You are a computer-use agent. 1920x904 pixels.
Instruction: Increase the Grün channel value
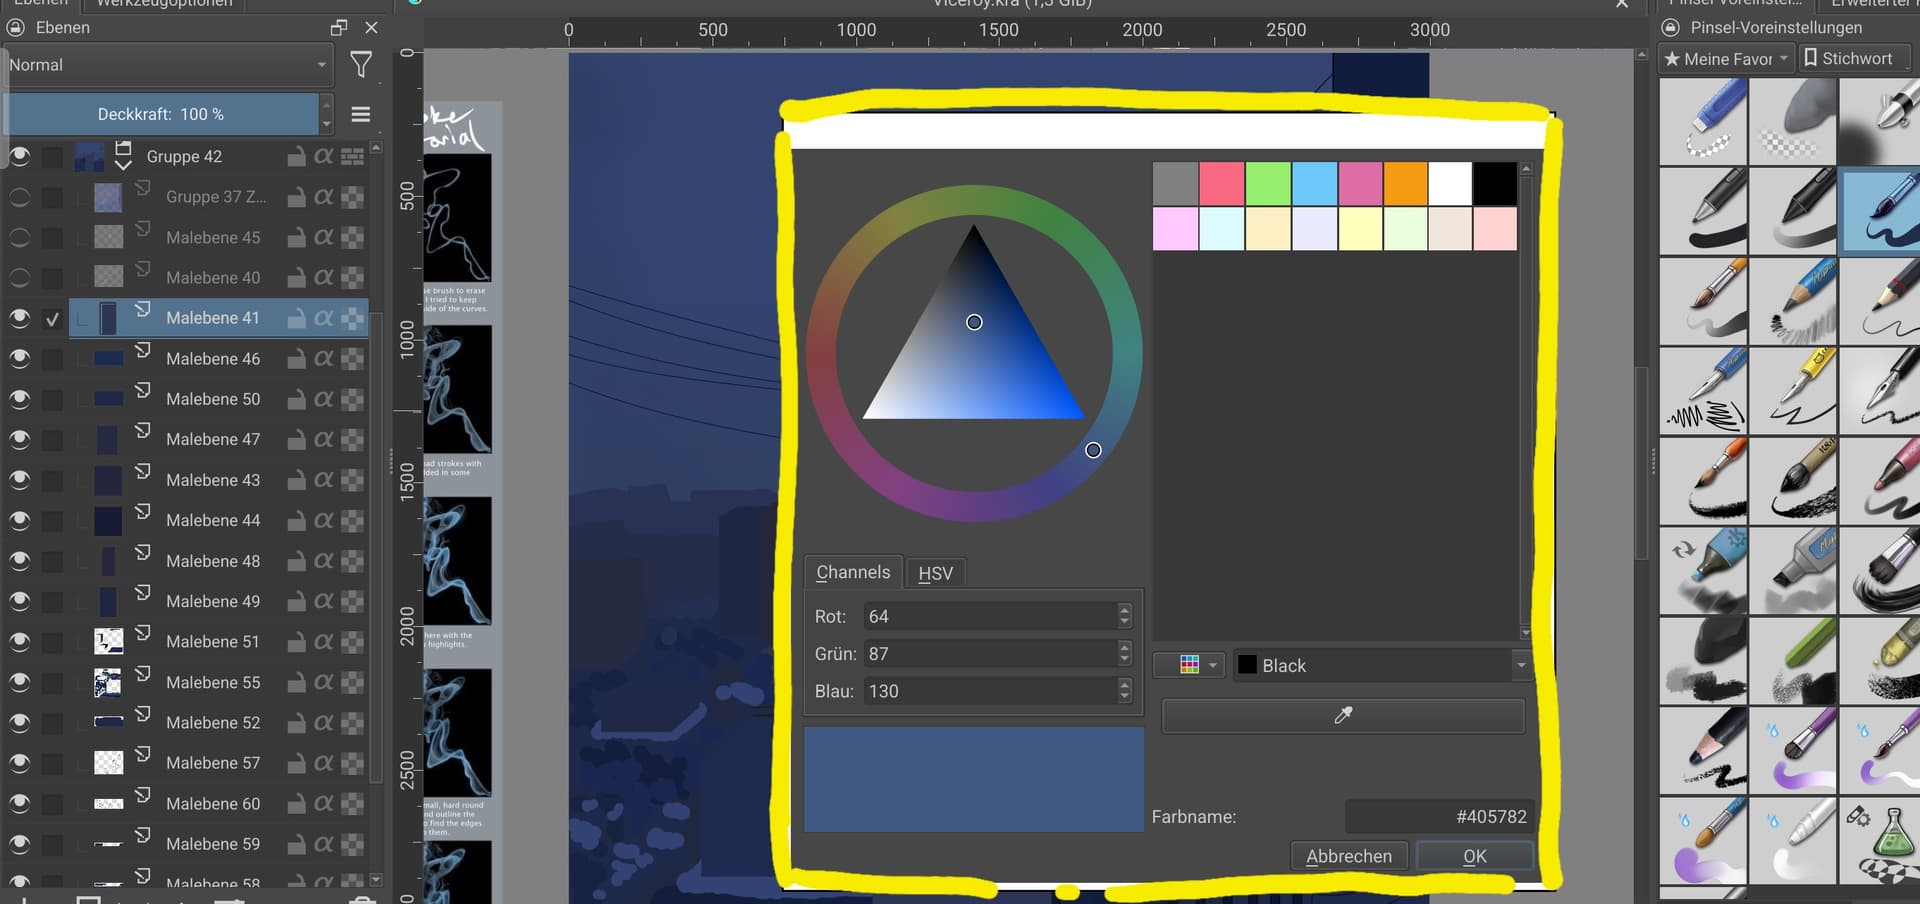click(x=1125, y=647)
